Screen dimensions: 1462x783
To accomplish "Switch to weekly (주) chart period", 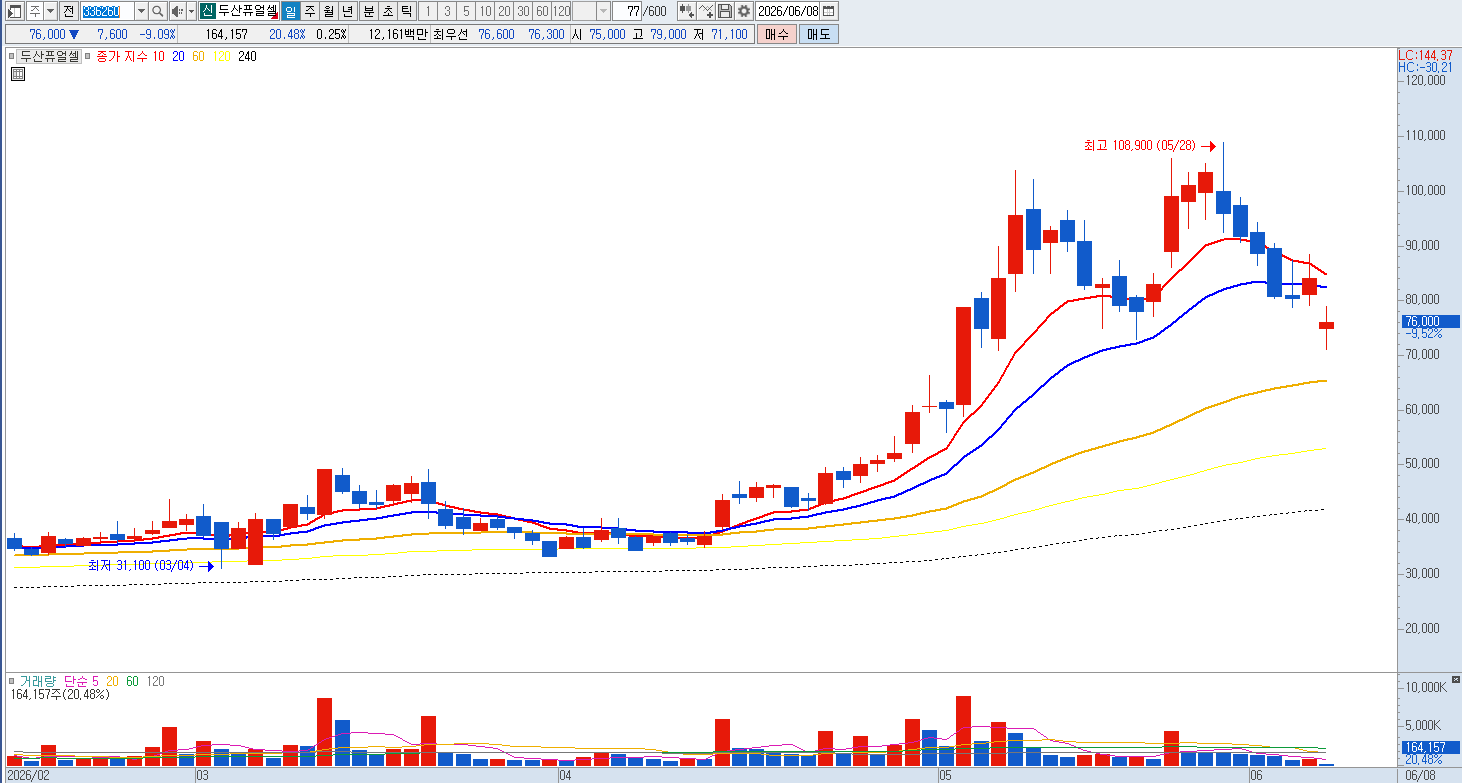I will click(309, 11).
